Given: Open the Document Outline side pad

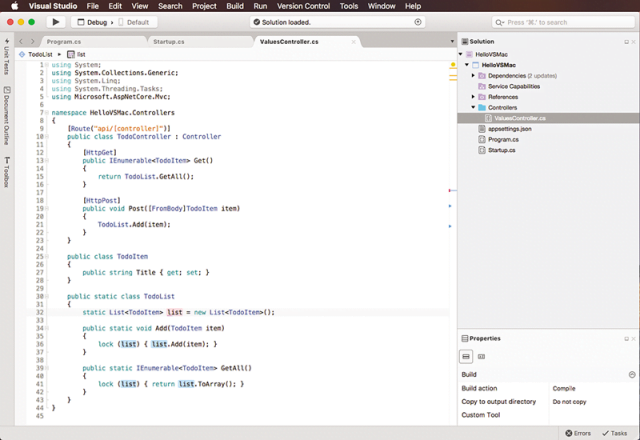Looking at the screenshot, I should click(x=6, y=115).
